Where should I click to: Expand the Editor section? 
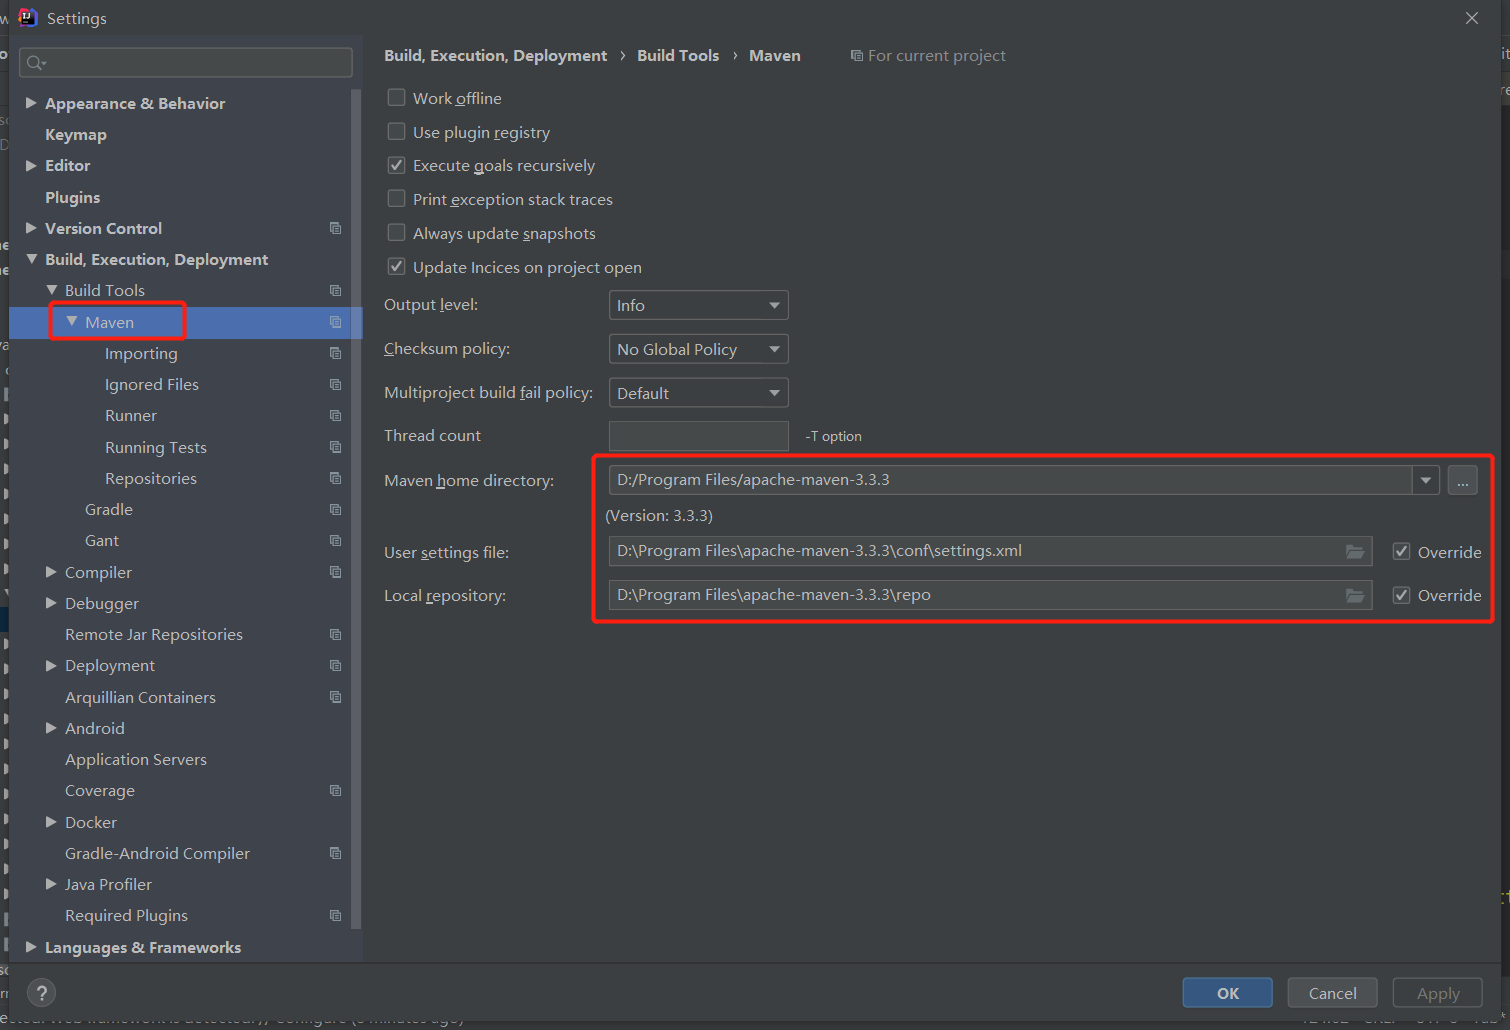31,165
